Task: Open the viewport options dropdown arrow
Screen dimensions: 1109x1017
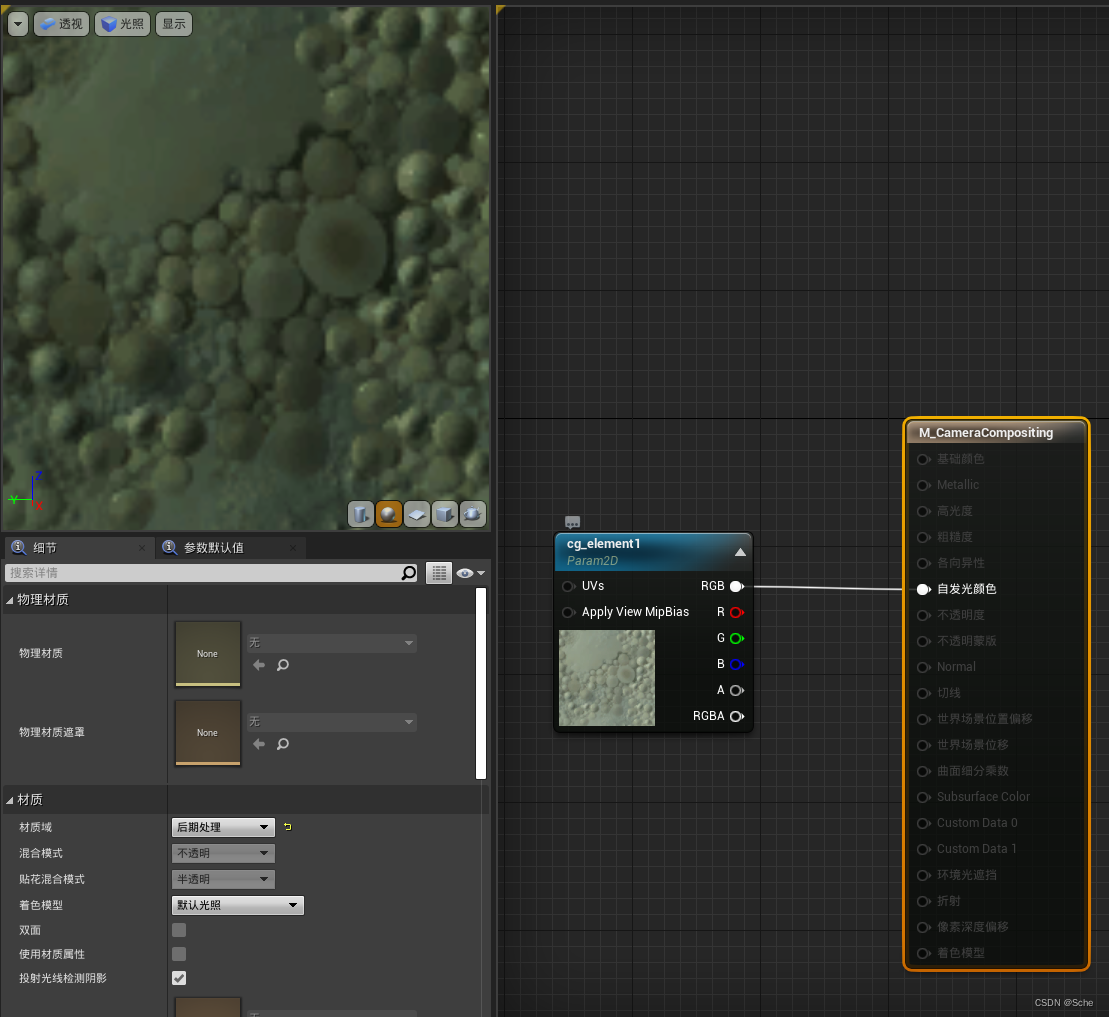Action: click(x=16, y=23)
